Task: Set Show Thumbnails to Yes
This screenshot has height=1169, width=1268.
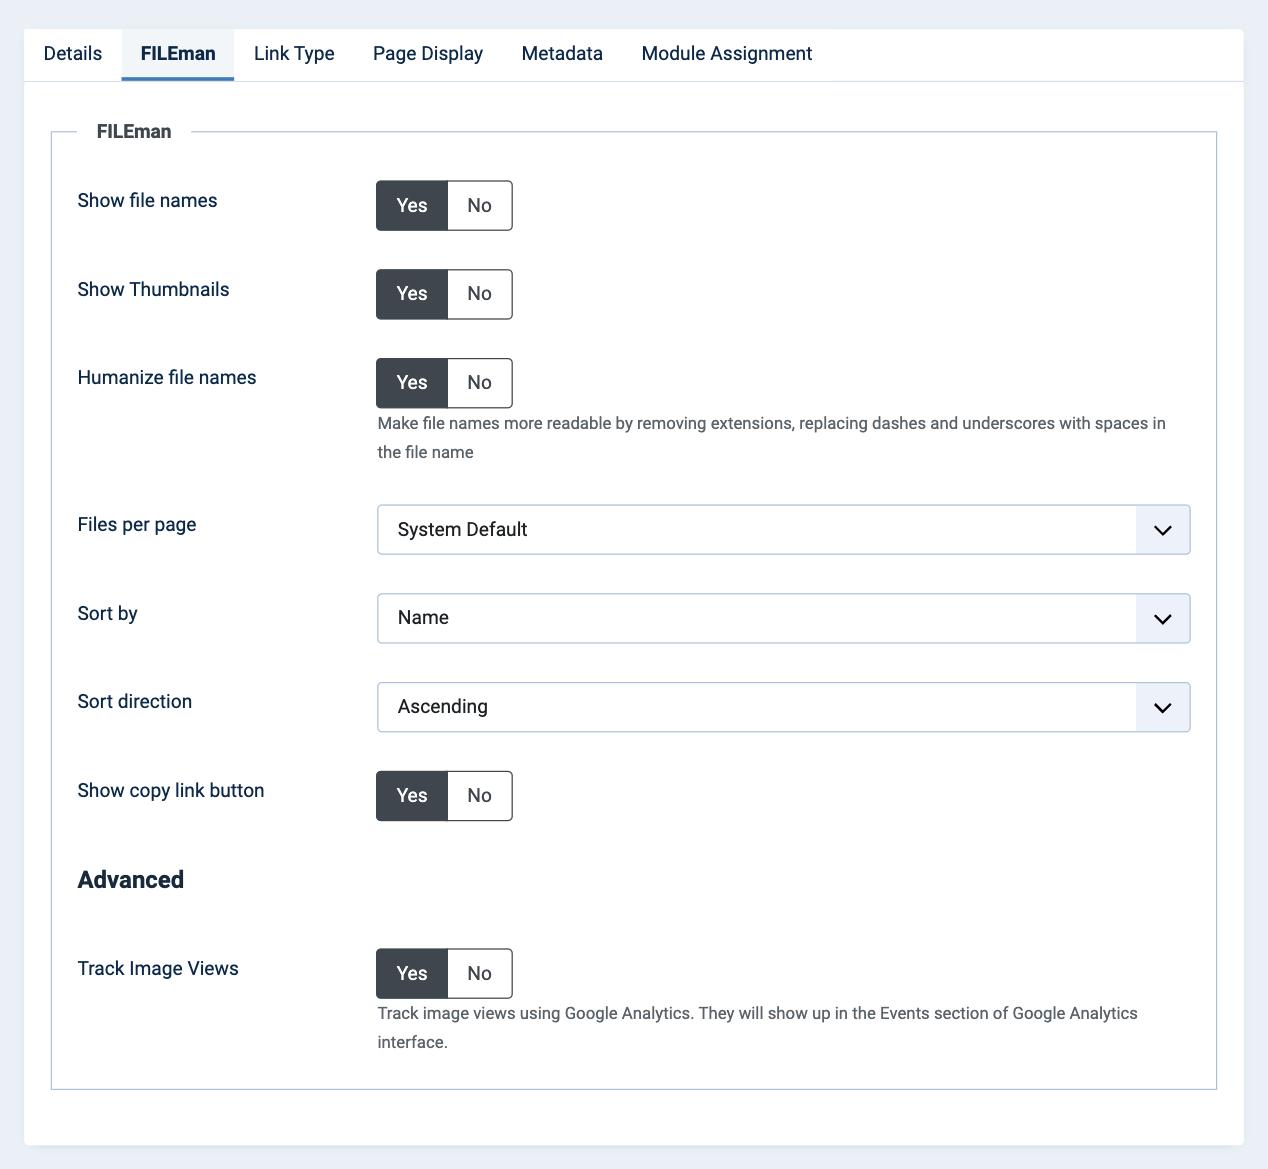Action: pyautogui.click(x=412, y=294)
